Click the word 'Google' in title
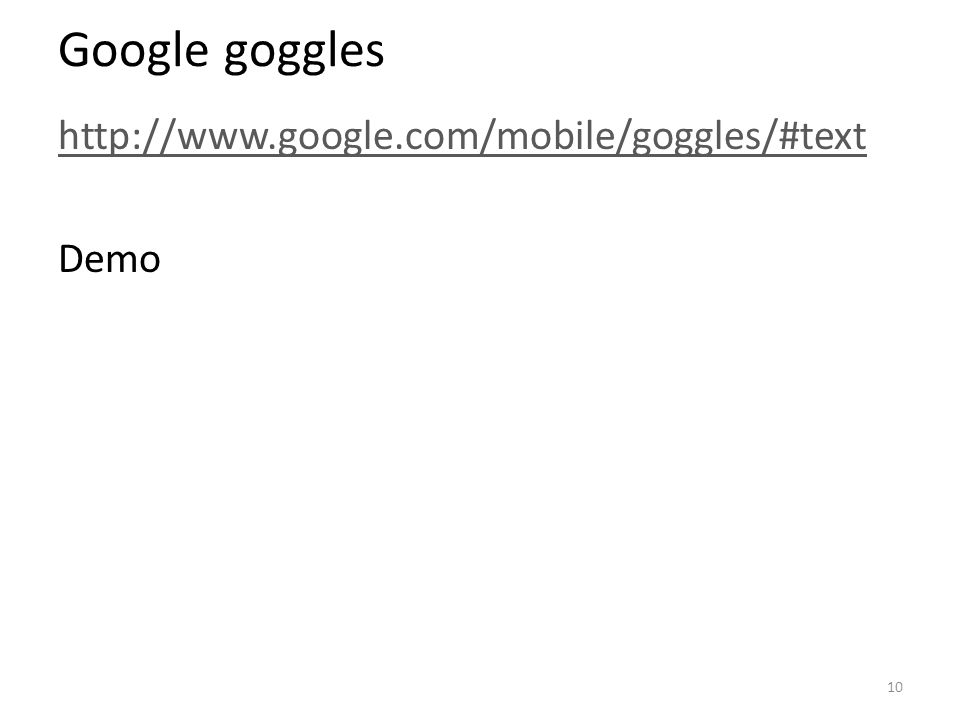This screenshot has height=720, width=960. coord(133,52)
